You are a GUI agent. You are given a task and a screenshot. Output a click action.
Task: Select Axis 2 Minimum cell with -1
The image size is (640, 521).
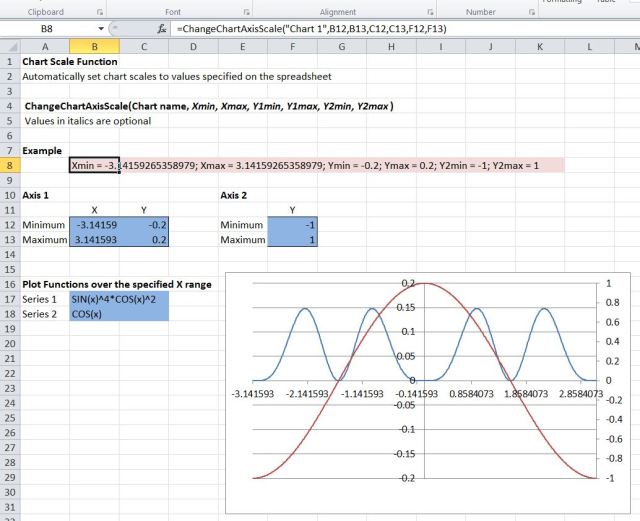295,225
